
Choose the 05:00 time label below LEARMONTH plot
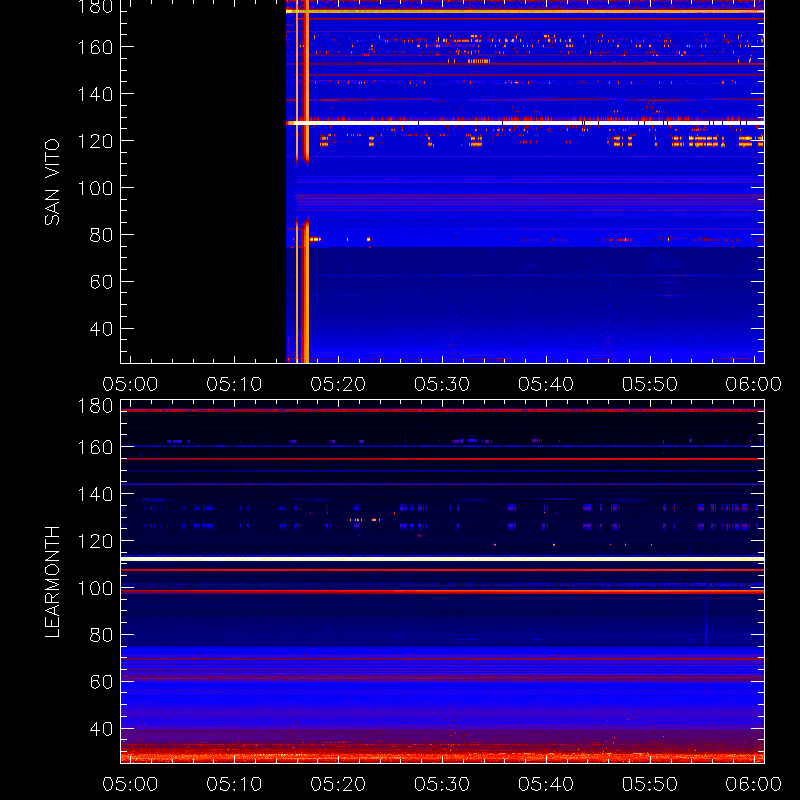pos(130,784)
